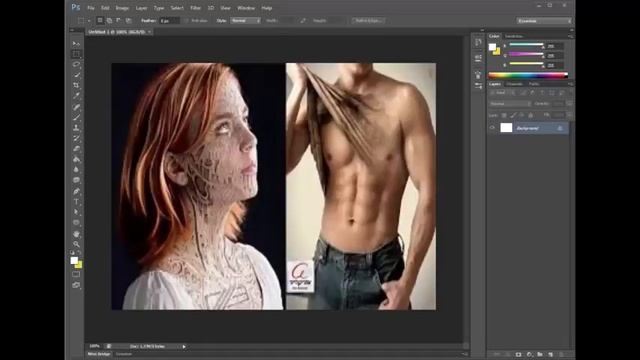
Task: Click foreground color swatch in toolbox
Action: 74,260
